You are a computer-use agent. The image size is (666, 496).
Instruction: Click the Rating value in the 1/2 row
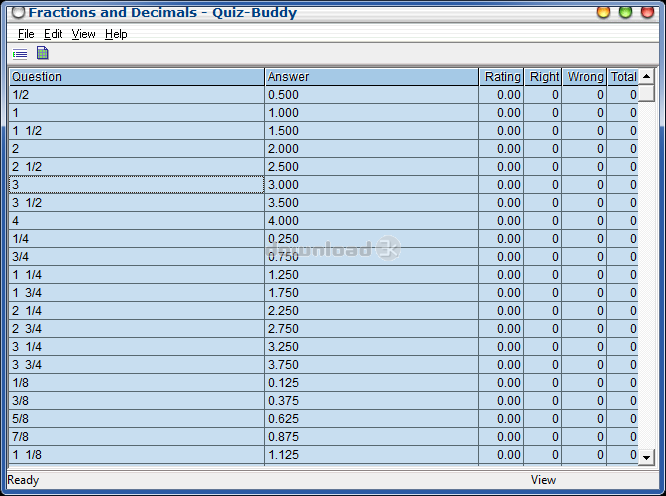pos(501,95)
